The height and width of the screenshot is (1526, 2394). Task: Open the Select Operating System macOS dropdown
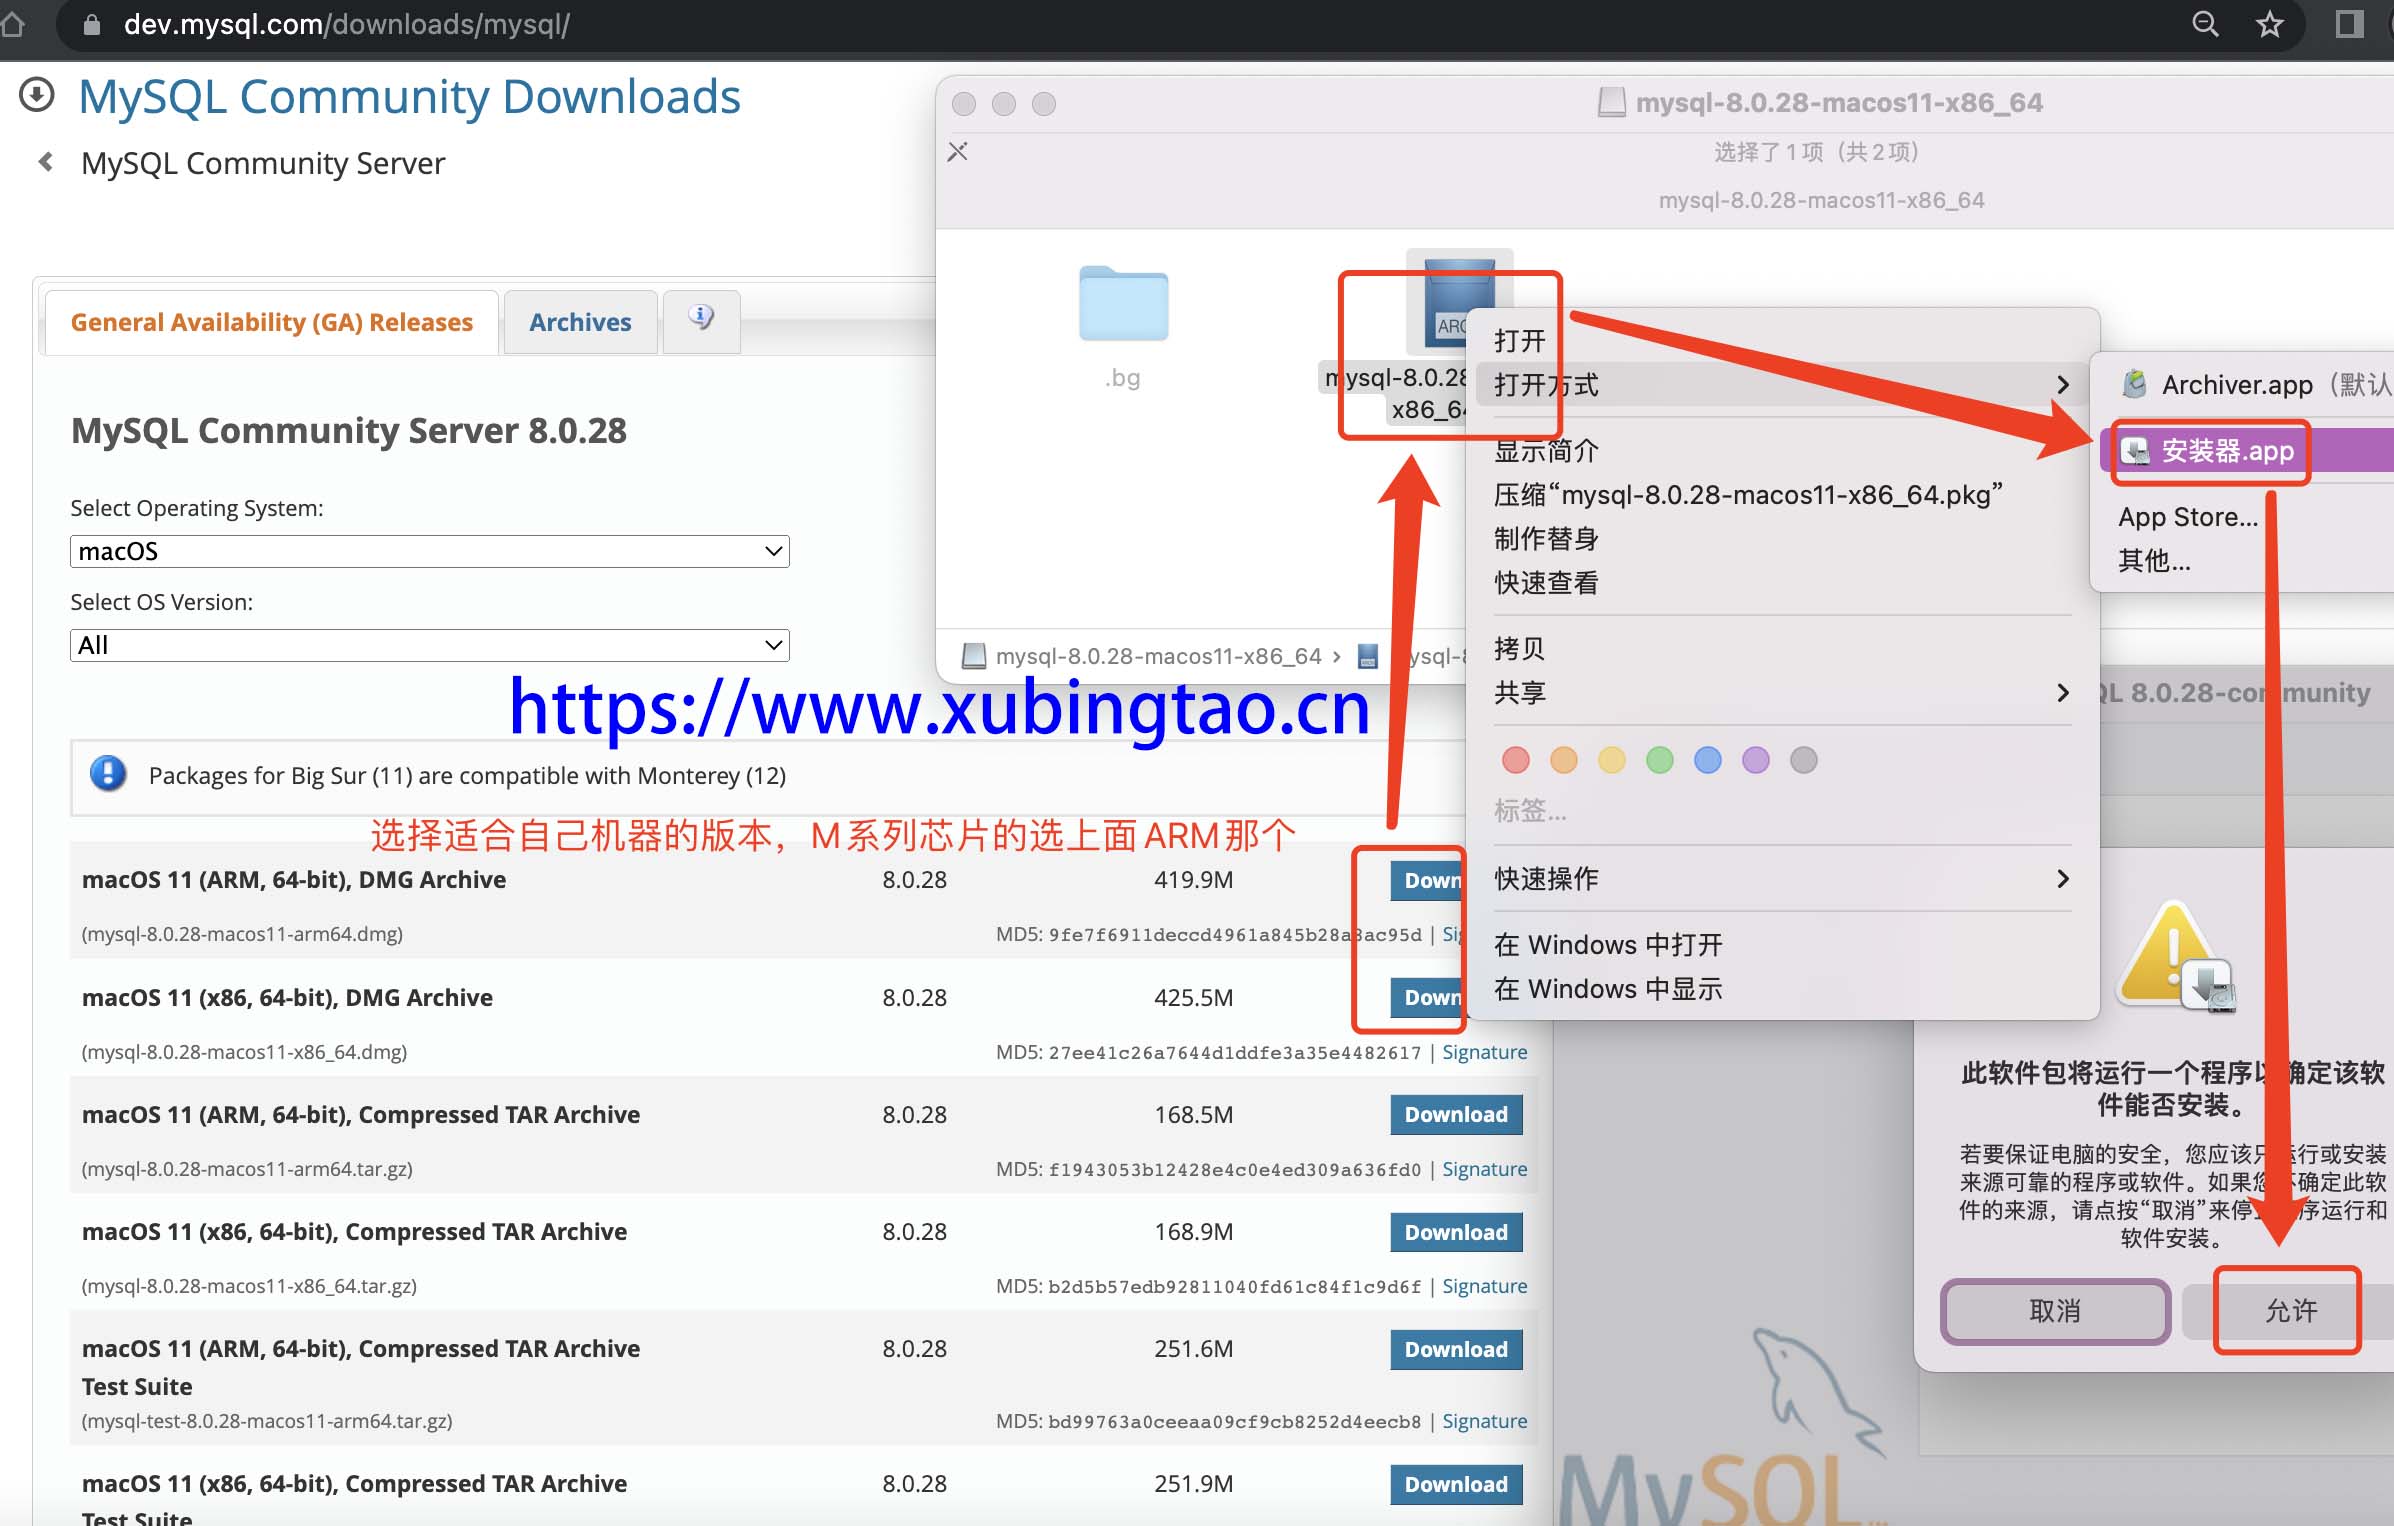click(x=430, y=551)
